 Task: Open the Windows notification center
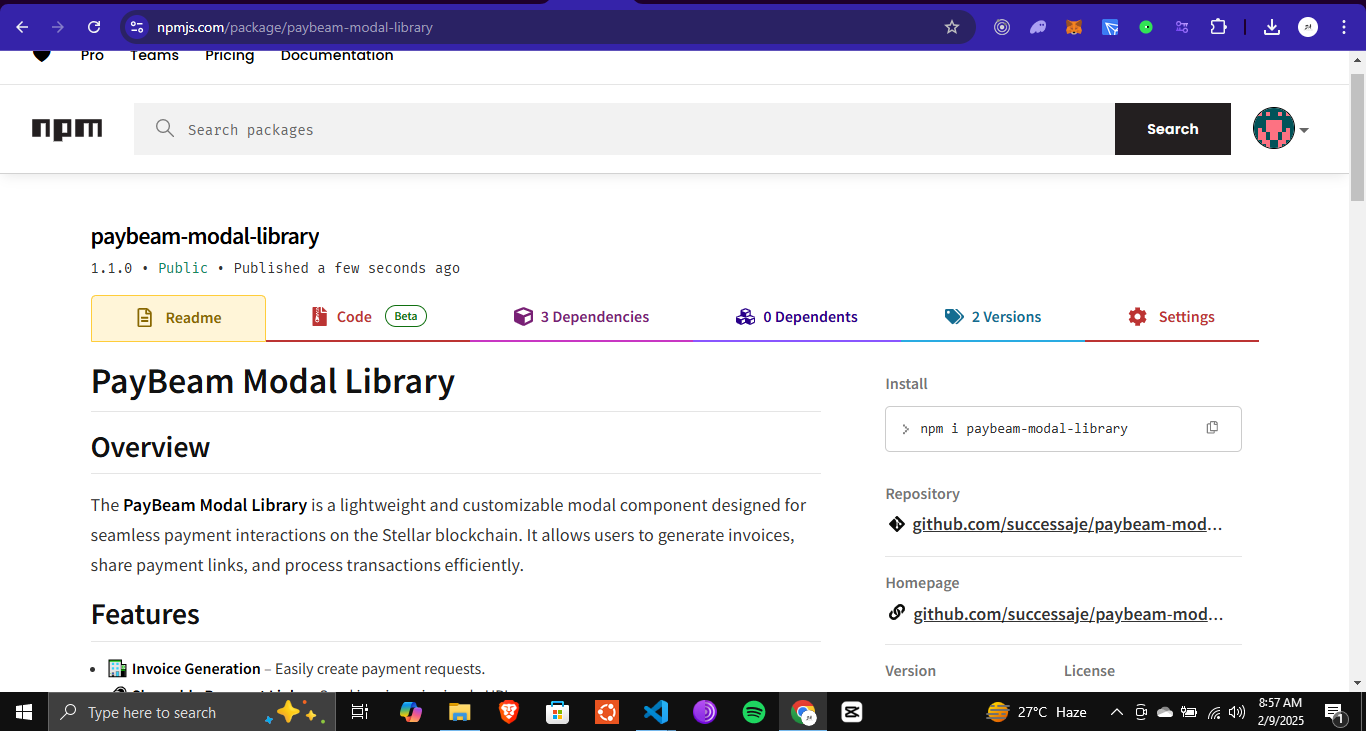(x=1334, y=713)
